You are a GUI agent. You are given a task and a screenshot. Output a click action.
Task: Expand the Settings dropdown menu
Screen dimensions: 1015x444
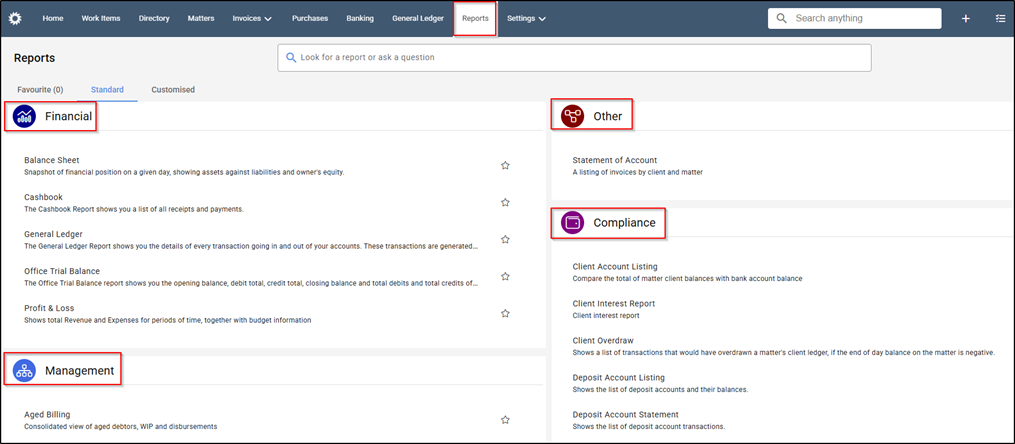point(526,19)
